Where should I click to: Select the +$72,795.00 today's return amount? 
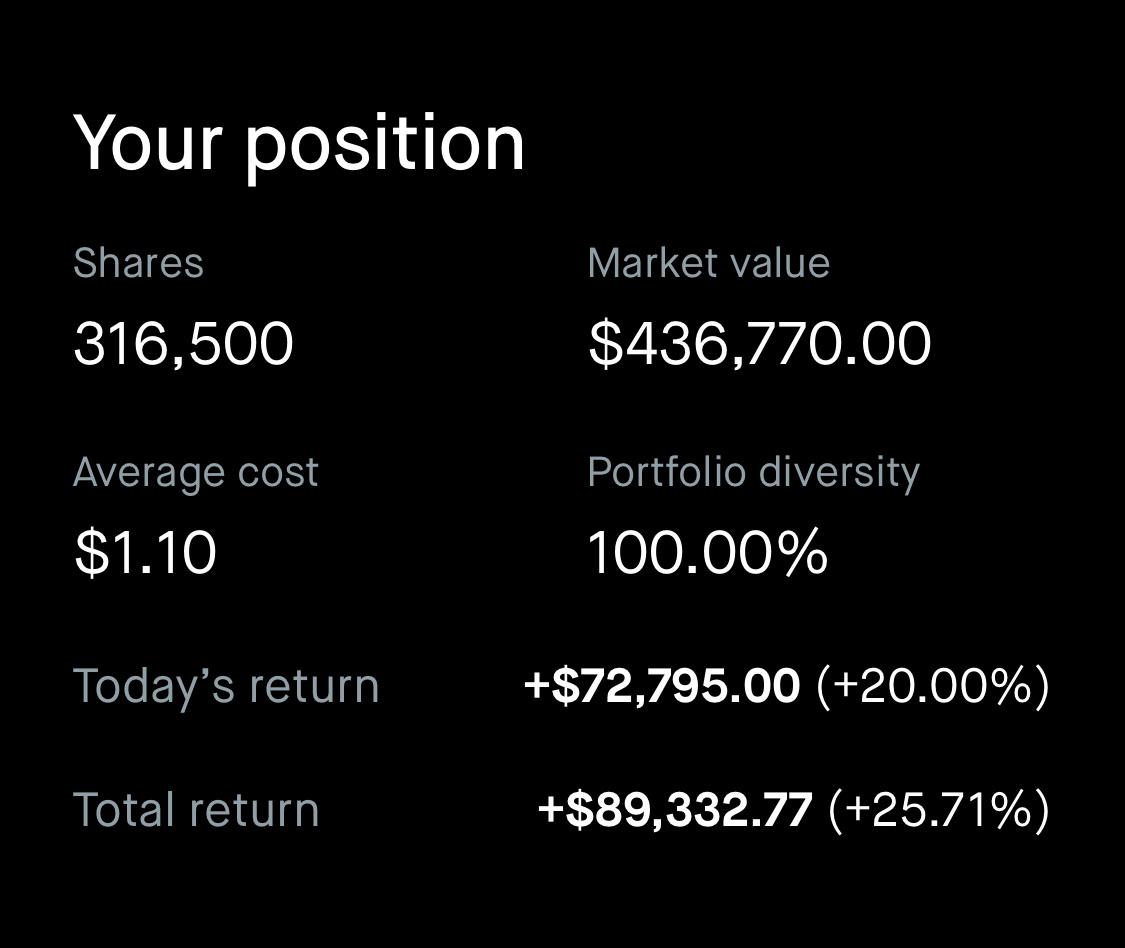pos(662,686)
